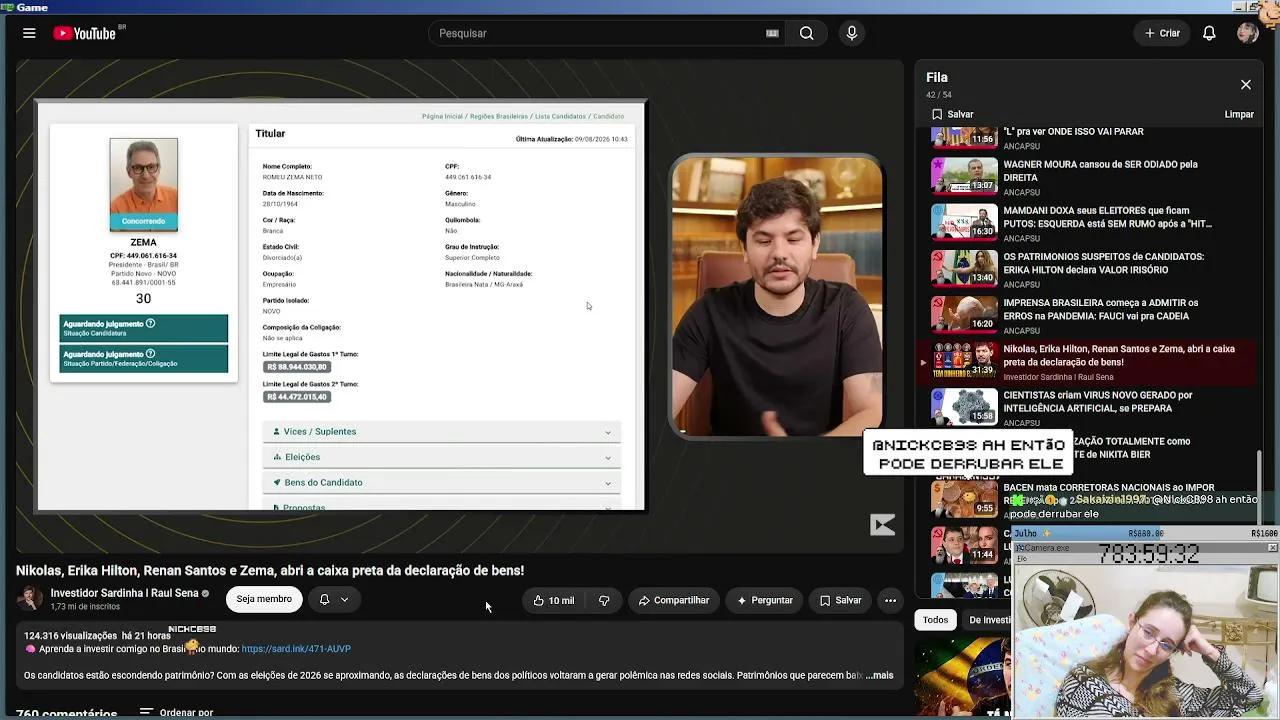Click the 124.316 visualizações view count

[70, 636]
